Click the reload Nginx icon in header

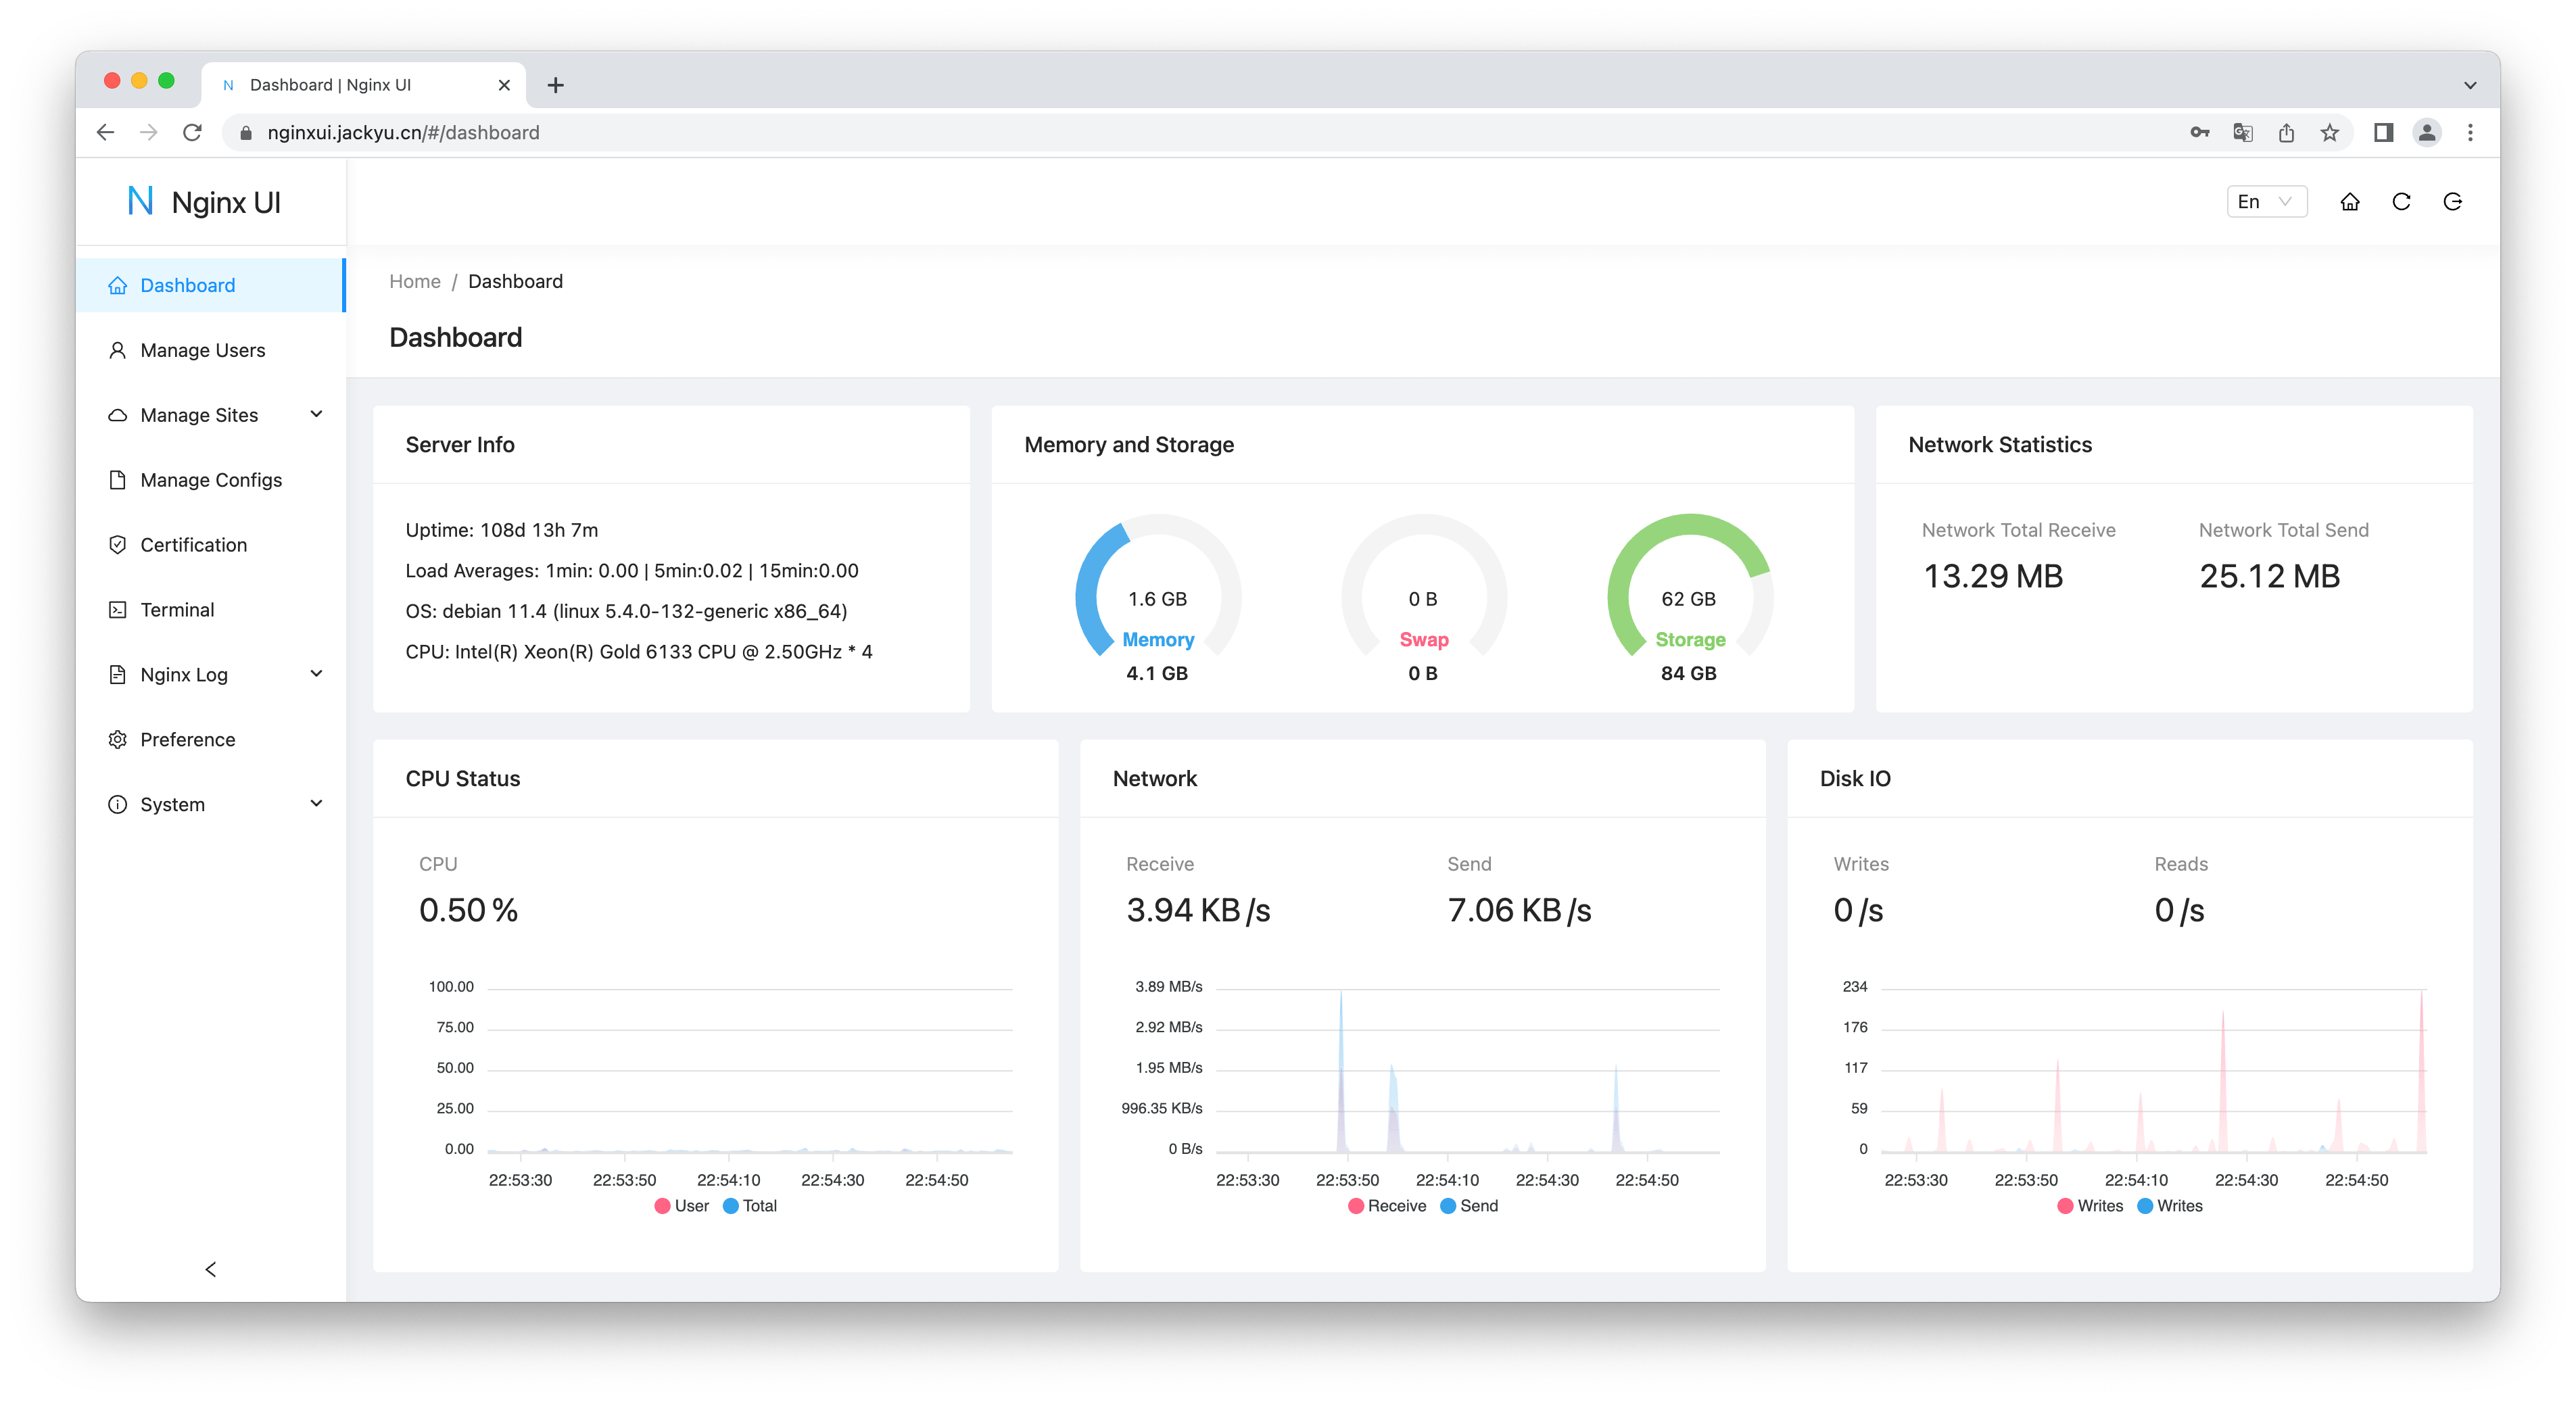[2400, 202]
